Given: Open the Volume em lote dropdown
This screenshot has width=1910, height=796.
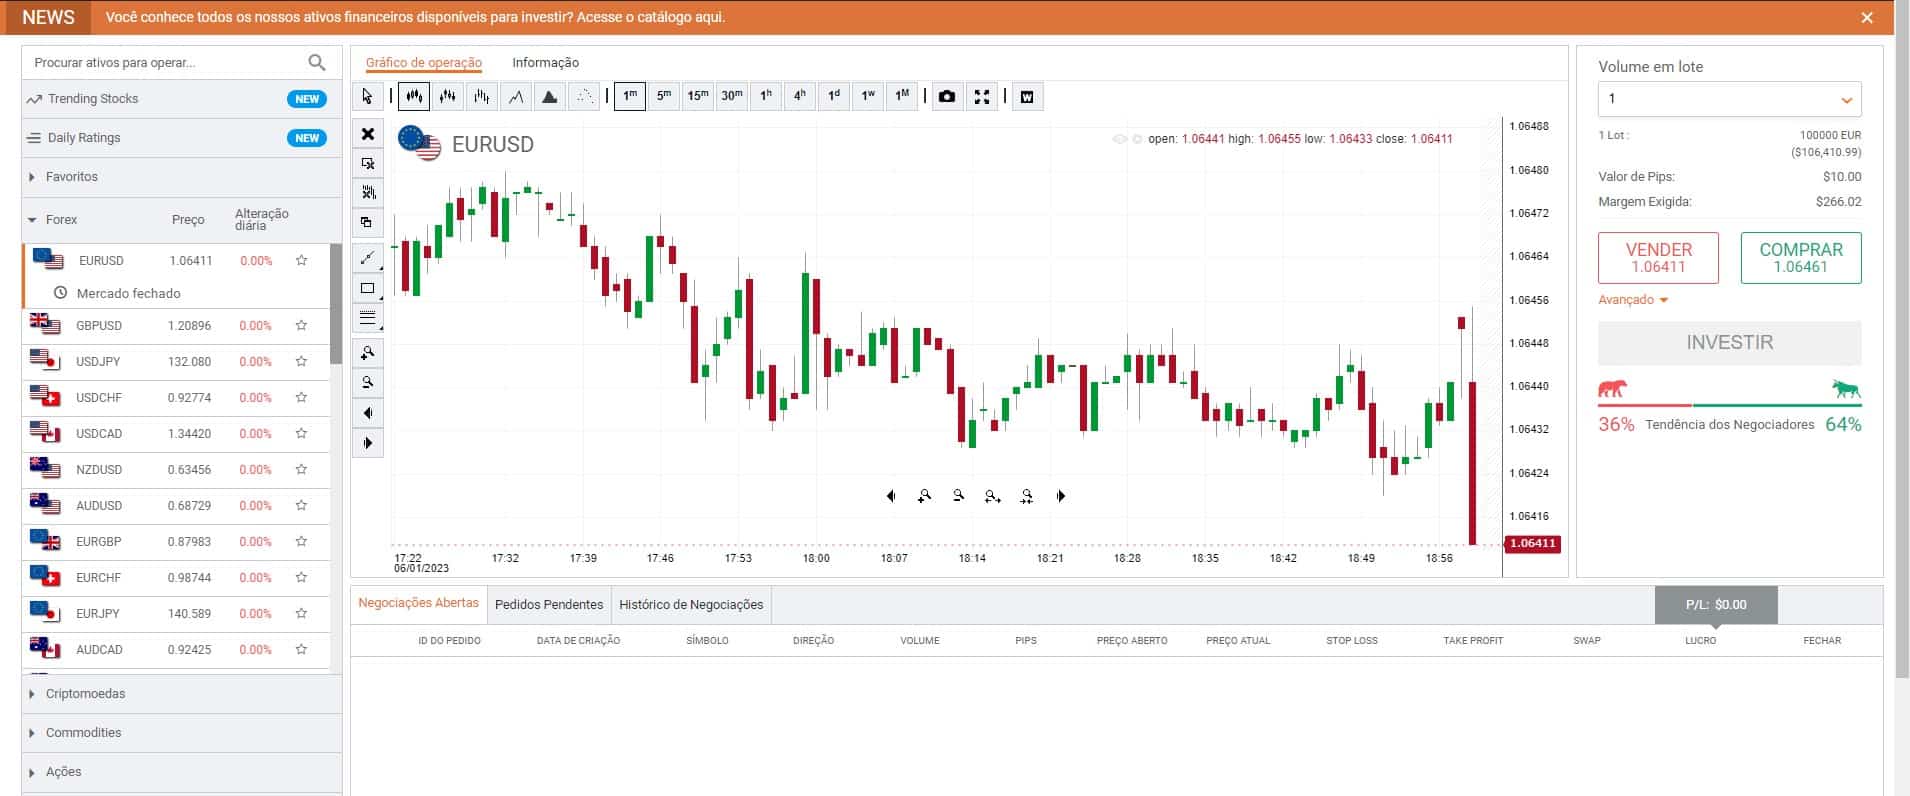Looking at the screenshot, I should coord(1729,99).
